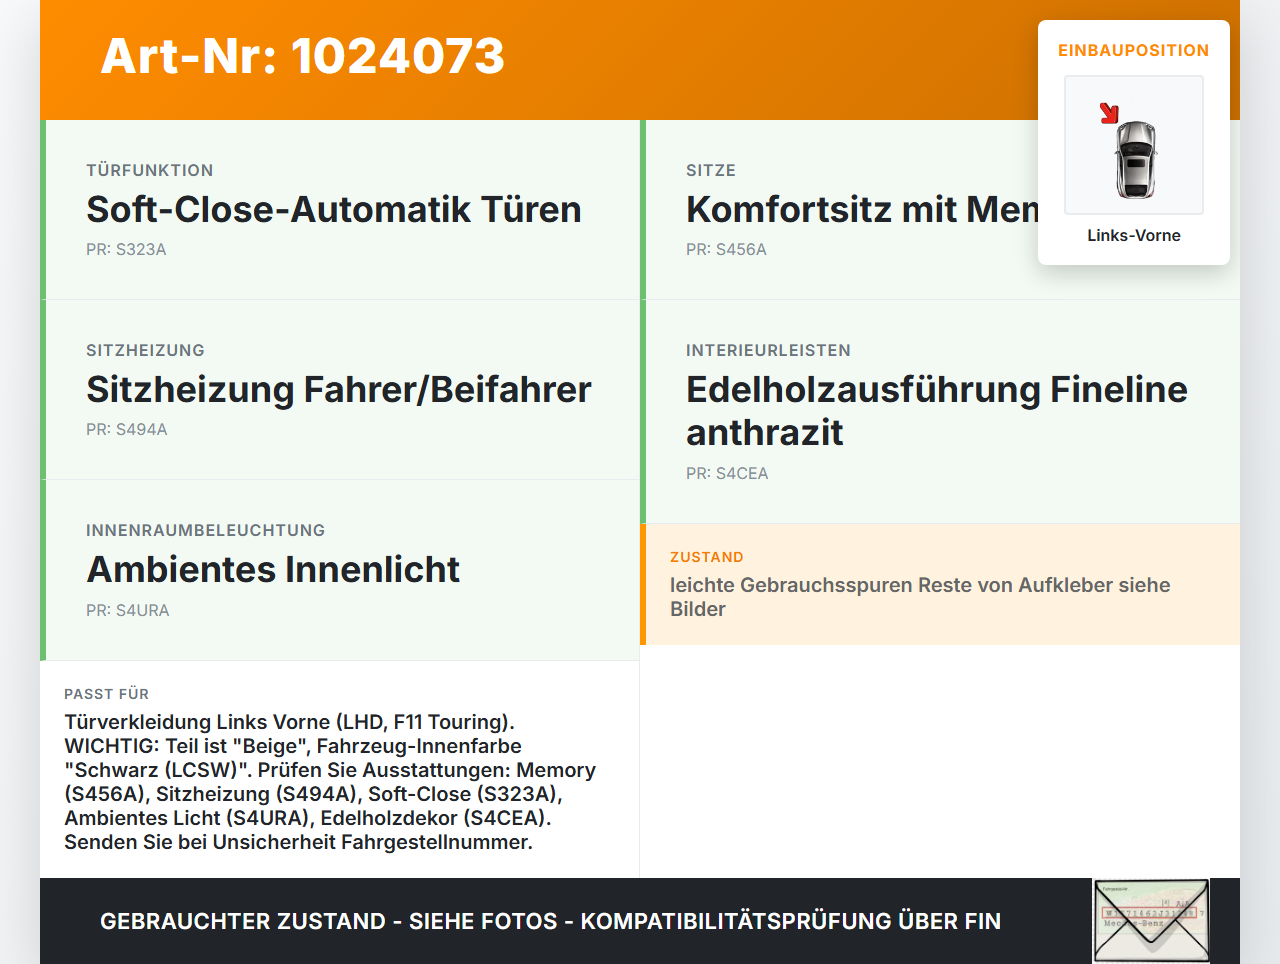1280x964 pixels.
Task: Select the EINBAUPOSITION label
Action: [1134, 50]
